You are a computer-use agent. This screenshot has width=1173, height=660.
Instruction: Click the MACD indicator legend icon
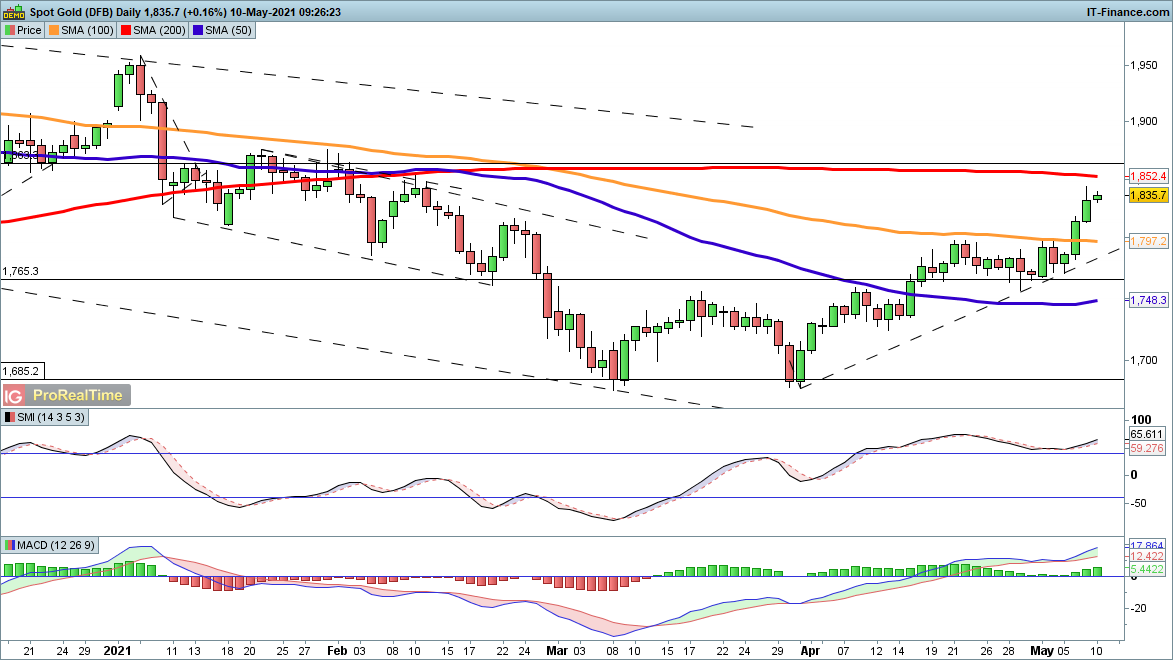(10, 545)
